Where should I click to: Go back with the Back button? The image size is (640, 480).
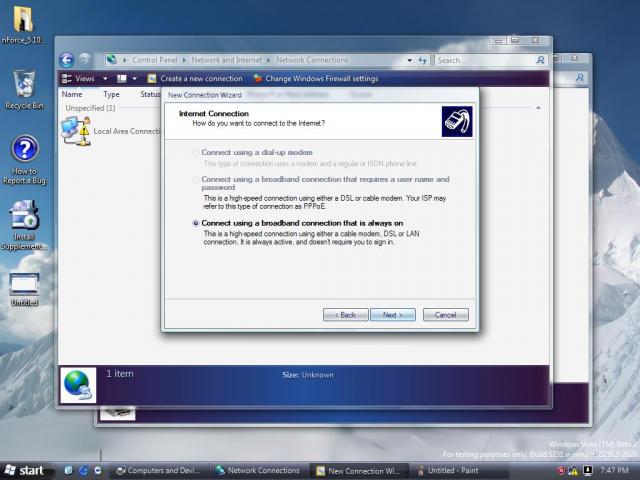tap(345, 315)
